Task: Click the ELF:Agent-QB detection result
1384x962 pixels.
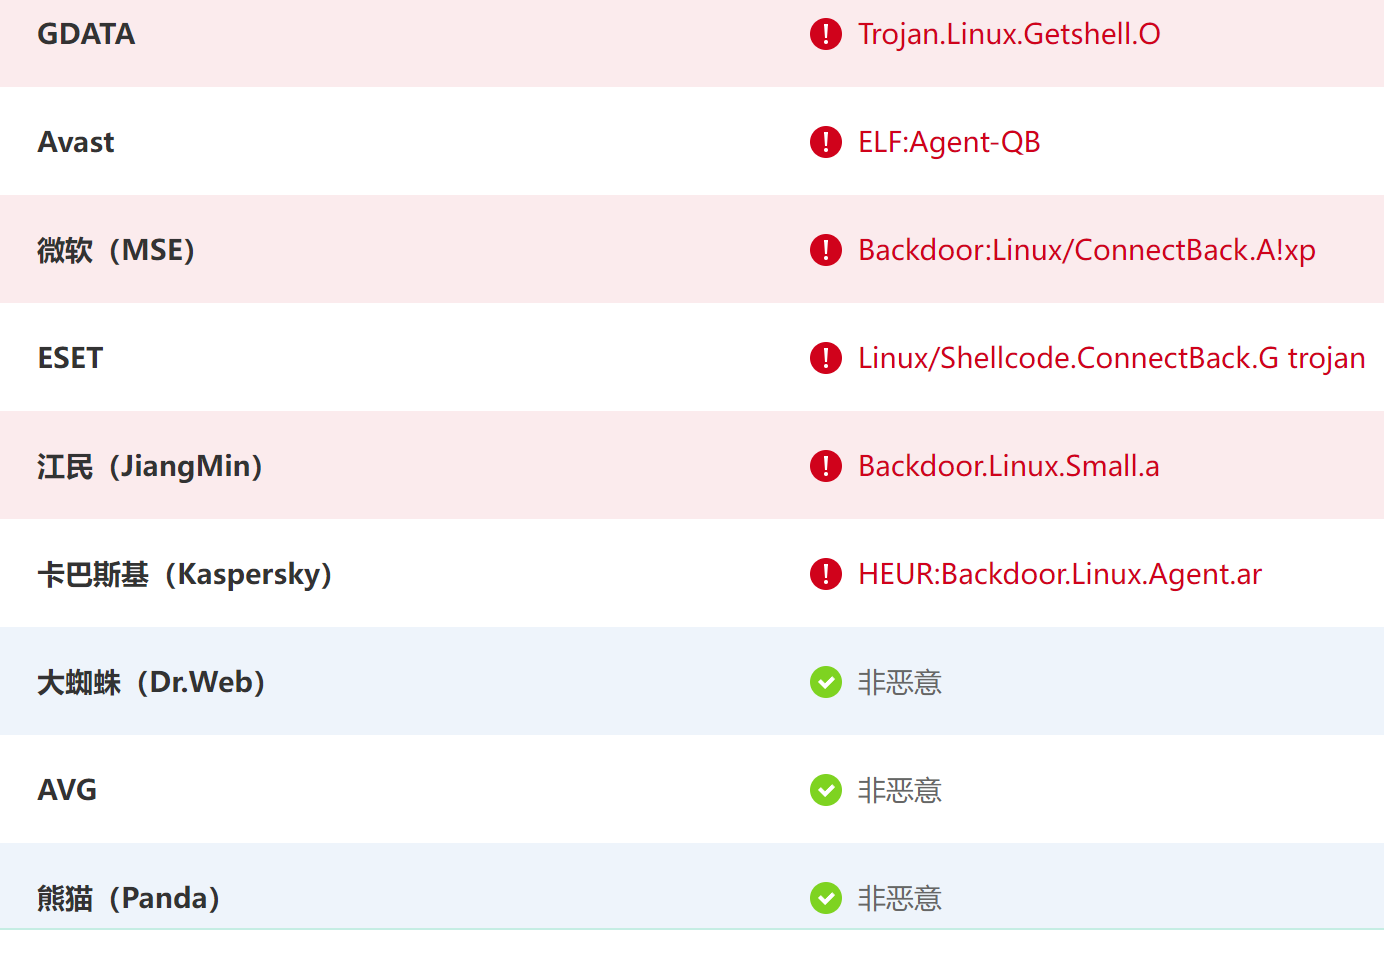Action: click(x=949, y=142)
